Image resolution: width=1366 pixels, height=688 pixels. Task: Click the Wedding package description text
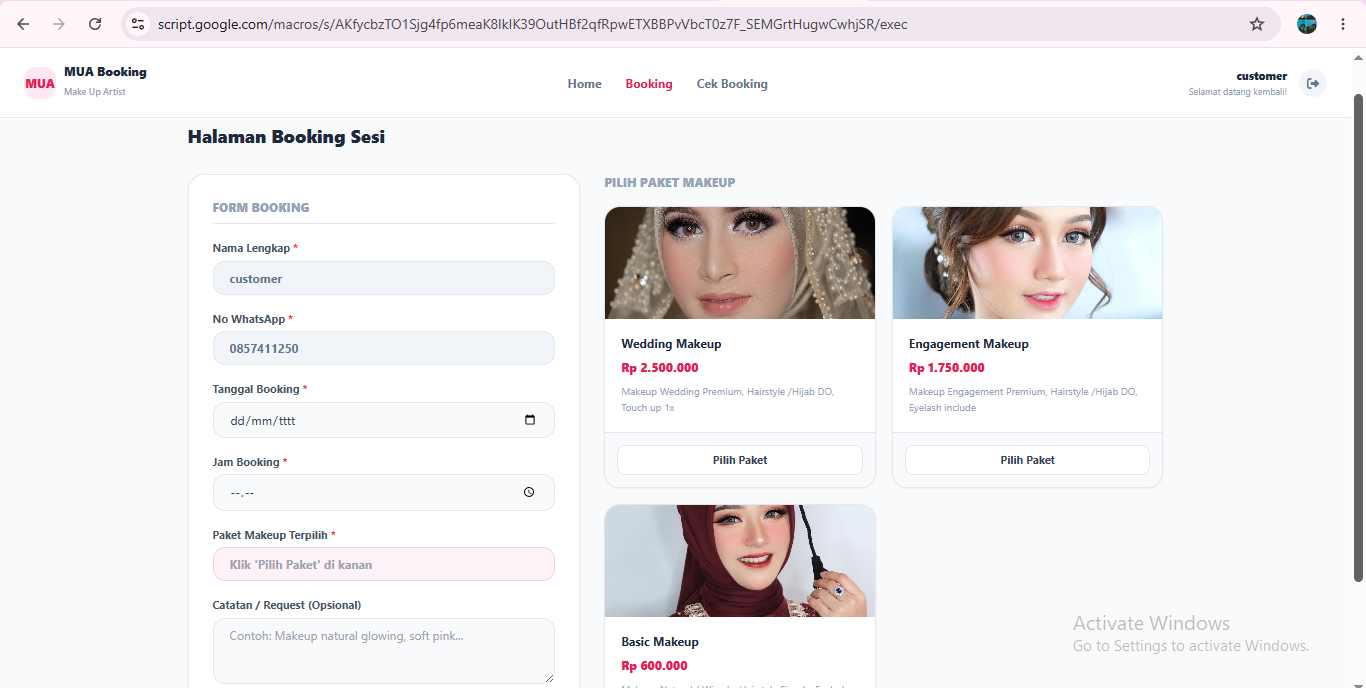727,400
